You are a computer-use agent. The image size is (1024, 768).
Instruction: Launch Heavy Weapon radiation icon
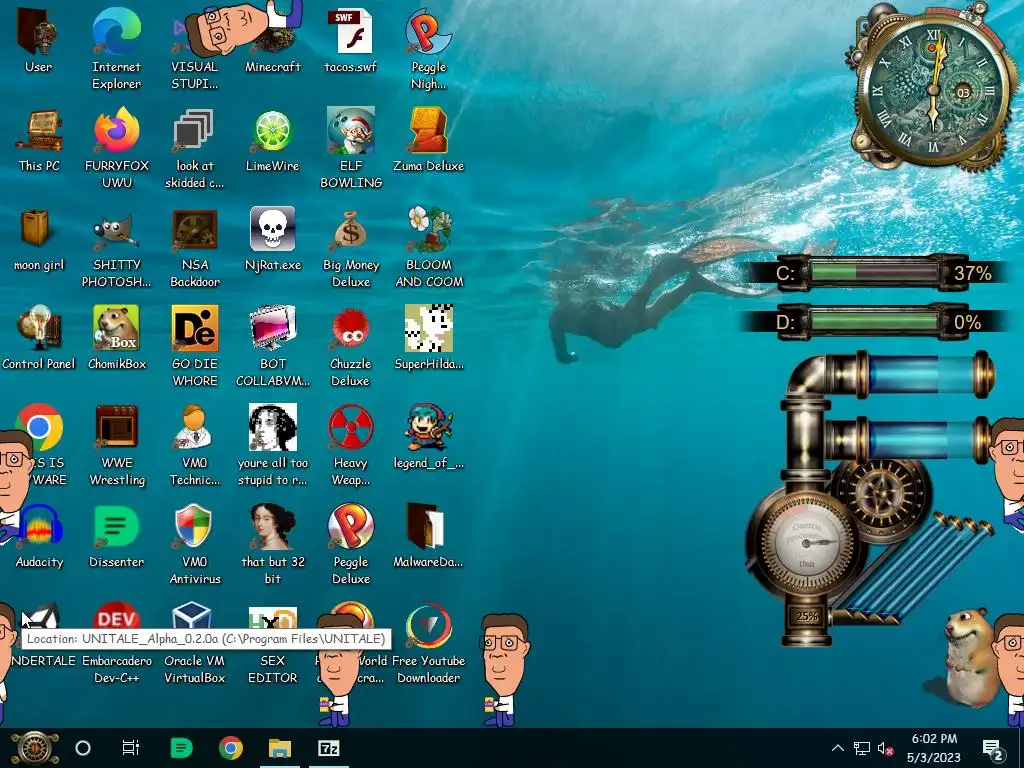point(351,427)
